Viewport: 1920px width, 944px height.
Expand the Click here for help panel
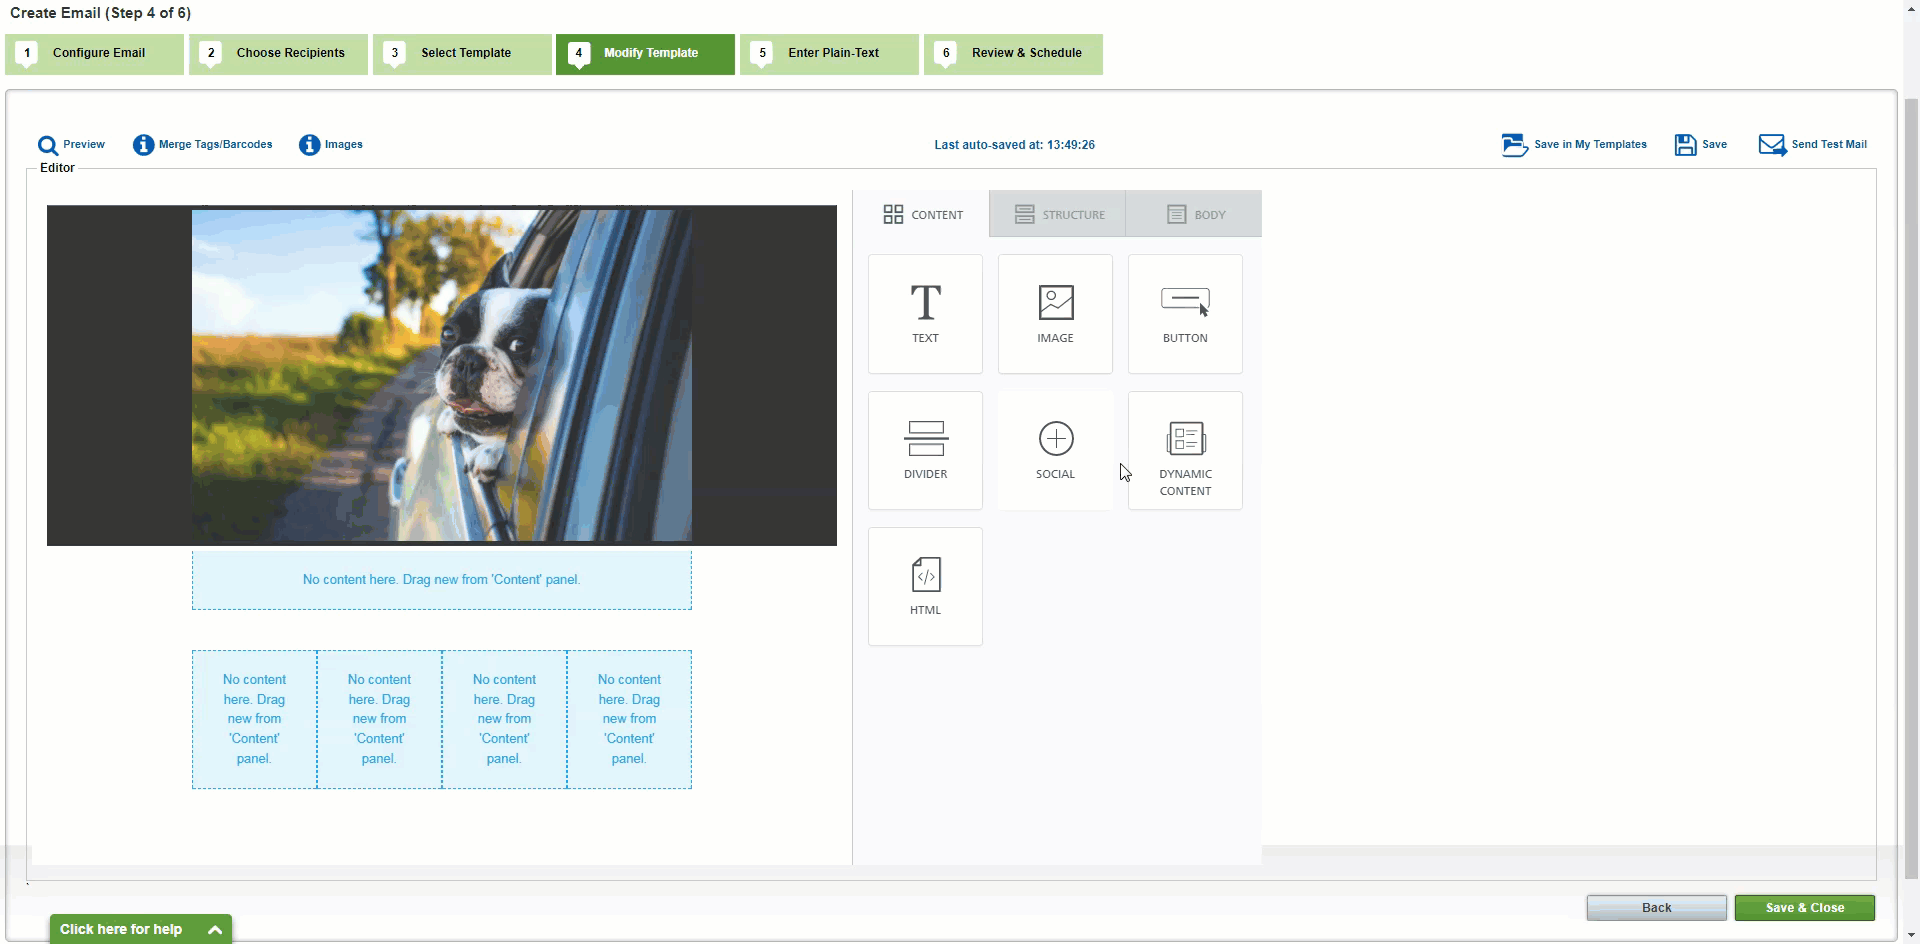[141, 929]
